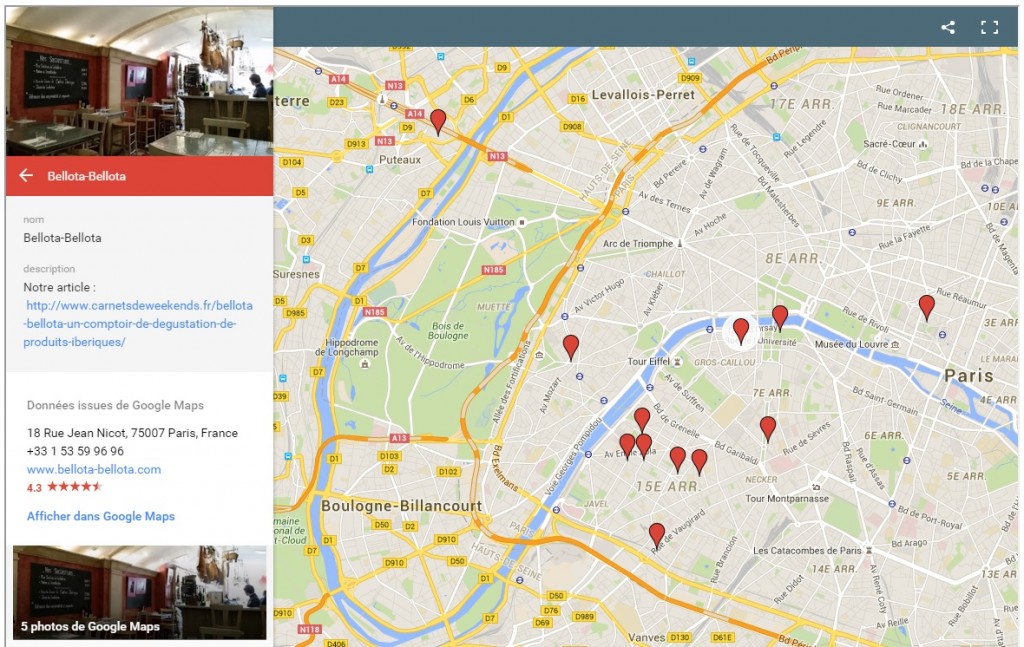Click the Tour Montparnasse station icon
Viewport: 1024px width, 647px height.
(816, 487)
